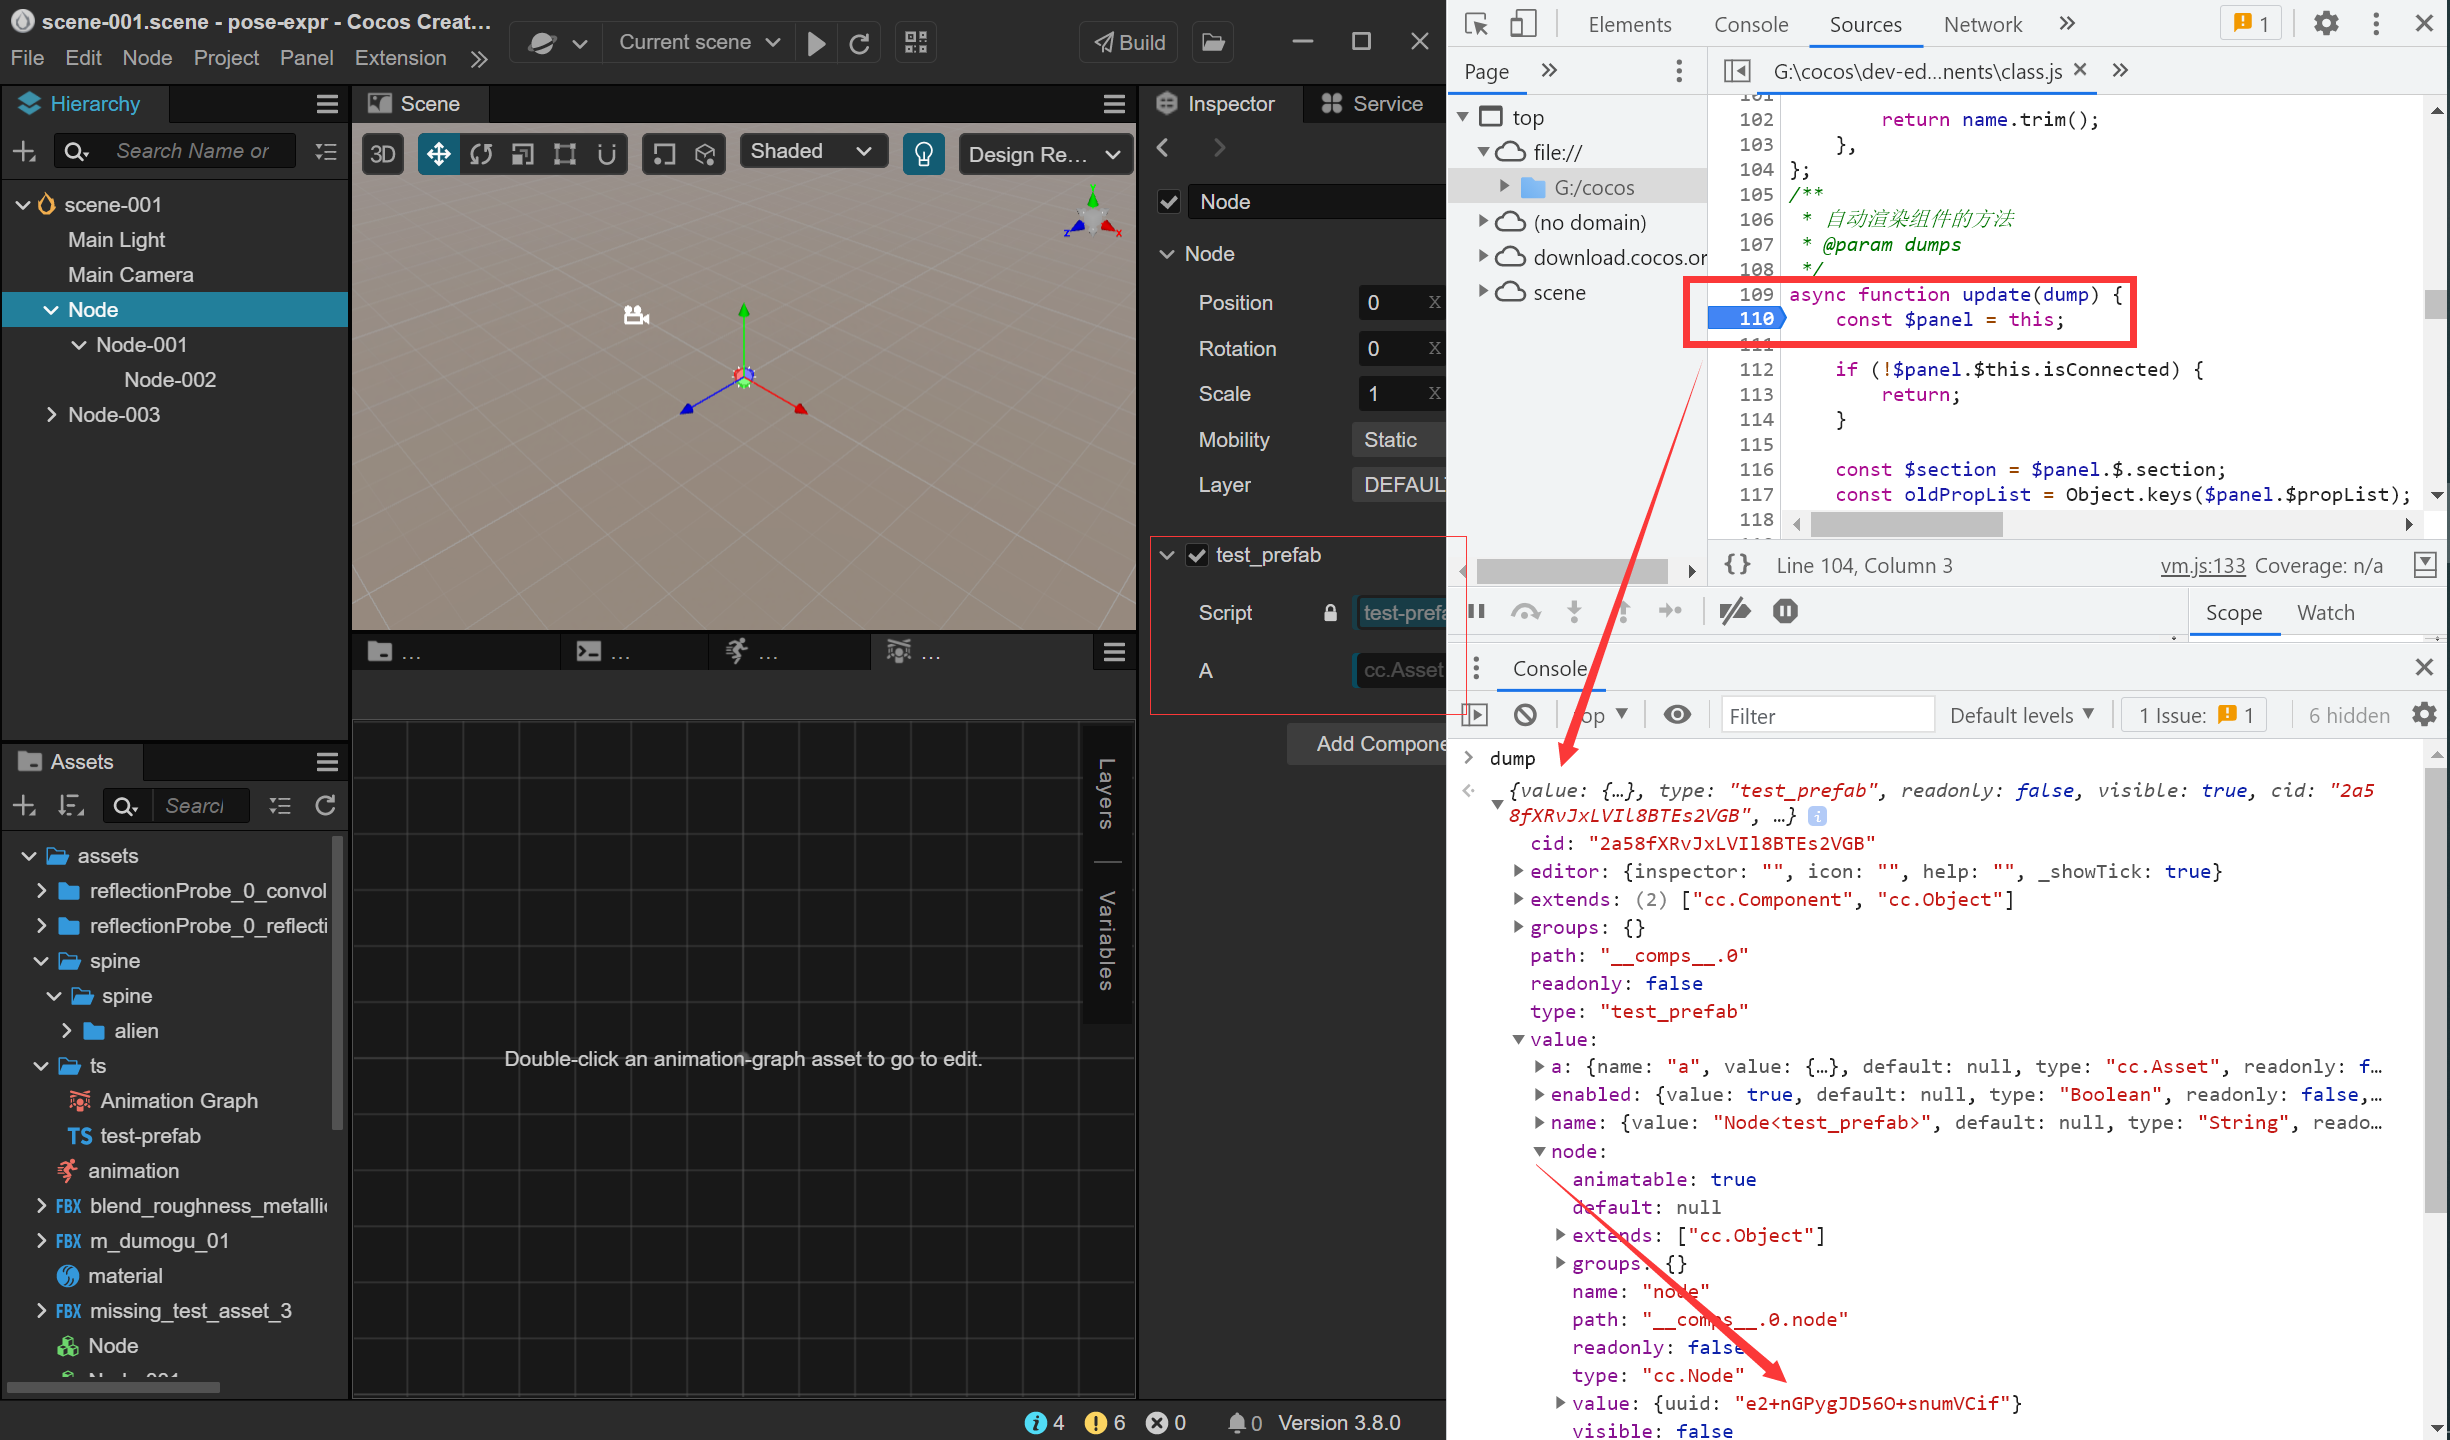Viewport: 2450px width, 1440px height.
Task: Open the Default levels dropdown
Action: [x=2021, y=715]
